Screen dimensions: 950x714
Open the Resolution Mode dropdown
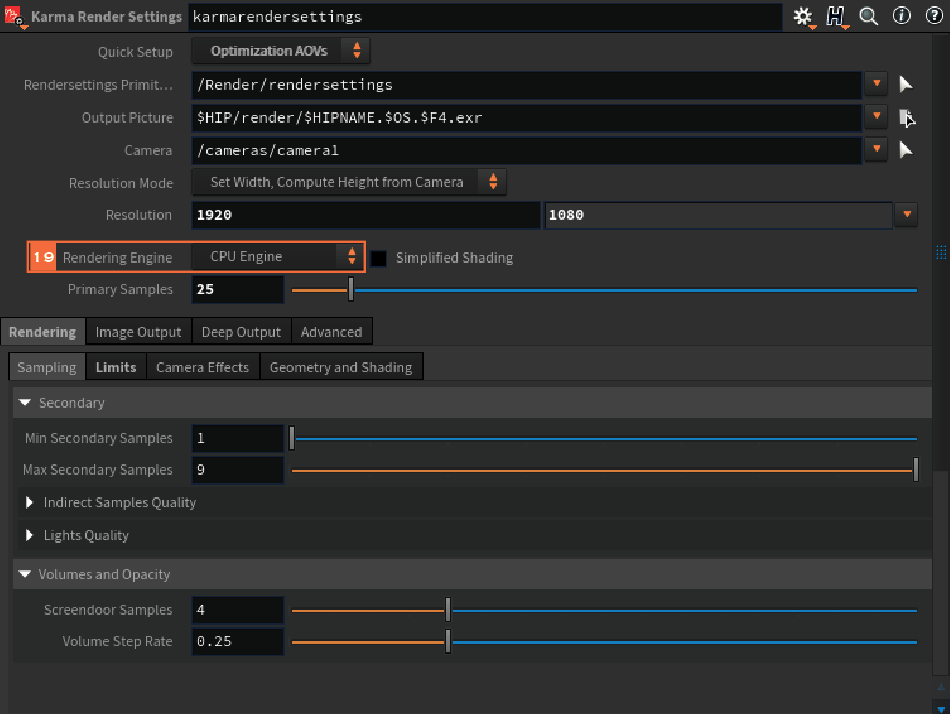(x=348, y=182)
